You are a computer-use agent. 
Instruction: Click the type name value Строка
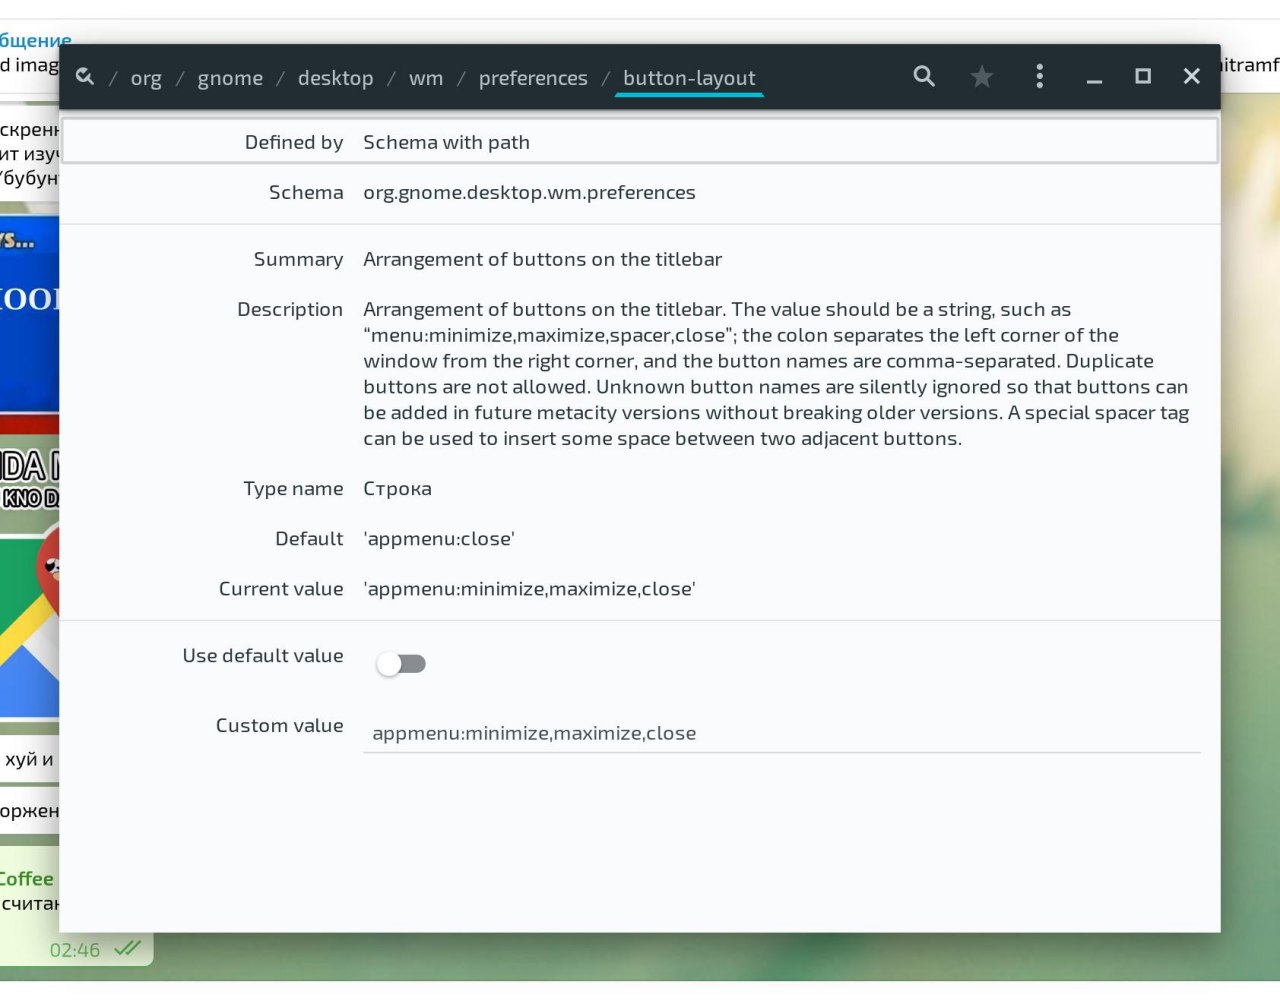coord(397,489)
